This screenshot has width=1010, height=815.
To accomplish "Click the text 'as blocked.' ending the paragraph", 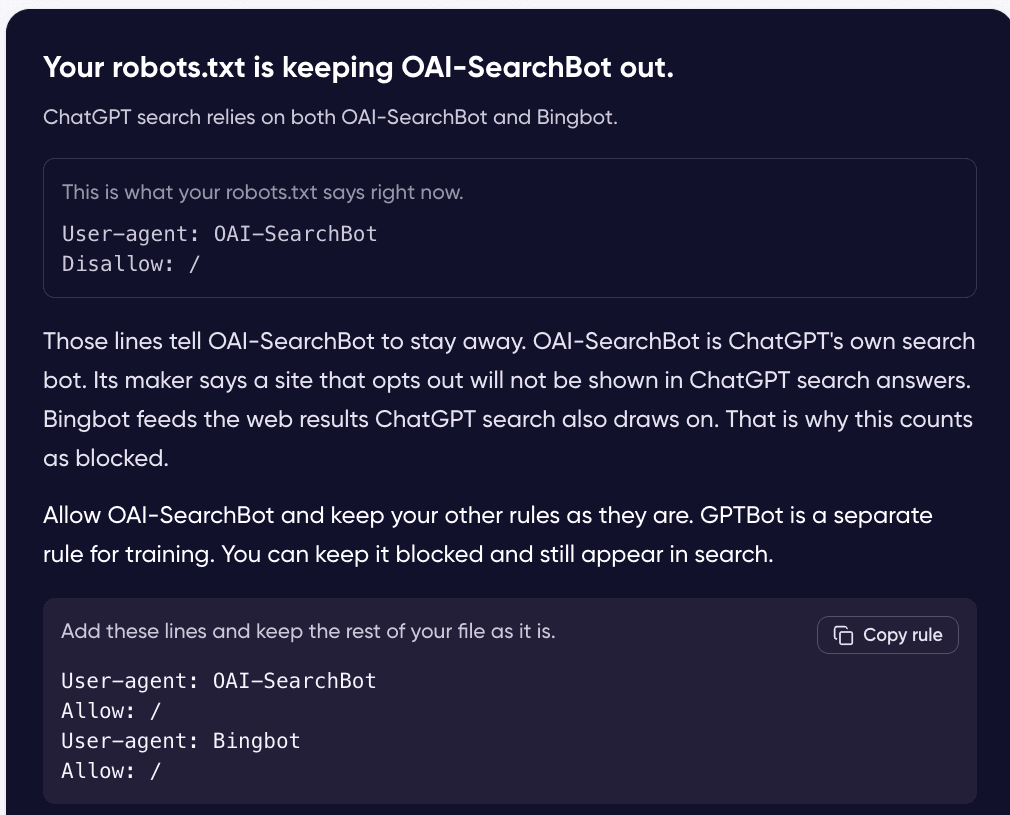I will (106, 458).
